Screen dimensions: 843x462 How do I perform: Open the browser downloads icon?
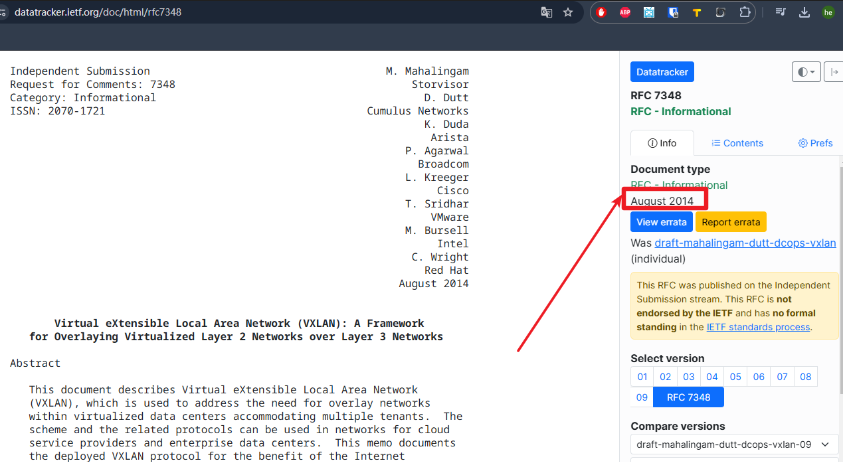[804, 12]
